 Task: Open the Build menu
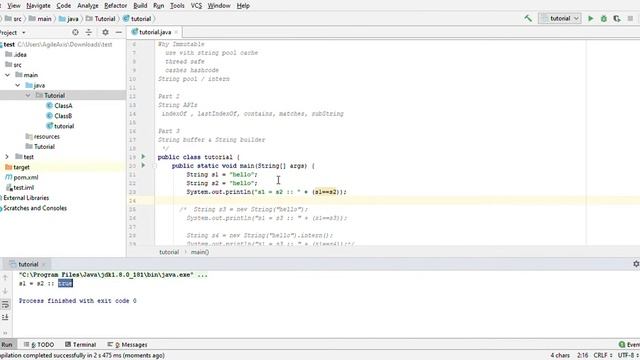[x=140, y=6]
